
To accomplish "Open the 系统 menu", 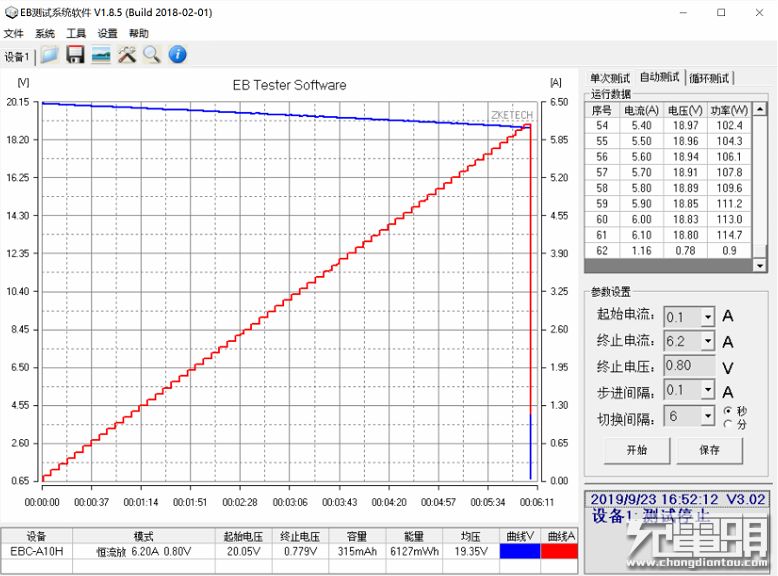I will [x=45, y=33].
